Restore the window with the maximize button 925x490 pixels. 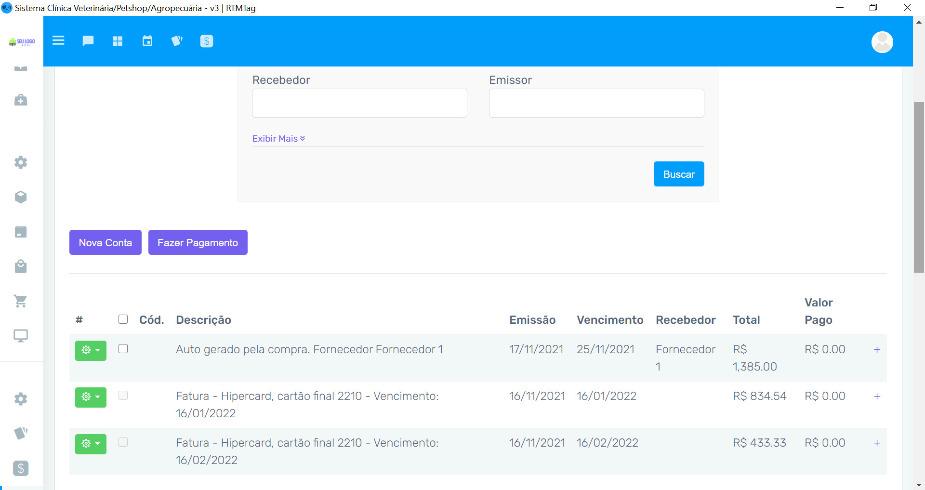click(x=874, y=8)
